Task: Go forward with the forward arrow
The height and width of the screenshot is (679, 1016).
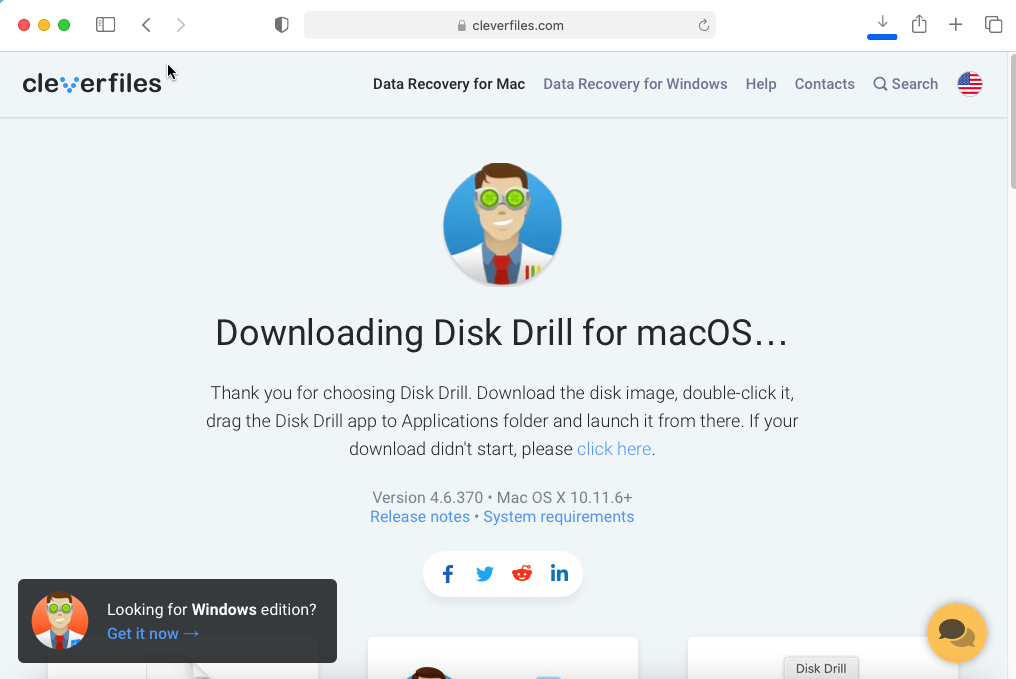Action: [x=181, y=25]
